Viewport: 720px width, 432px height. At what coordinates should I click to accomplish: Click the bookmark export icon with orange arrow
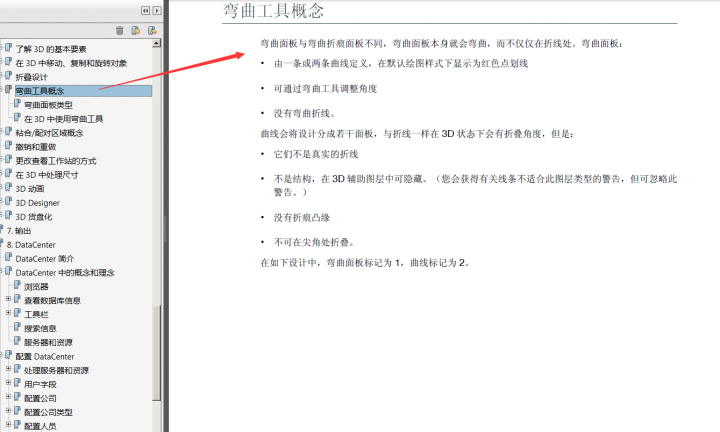(x=152, y=30)
